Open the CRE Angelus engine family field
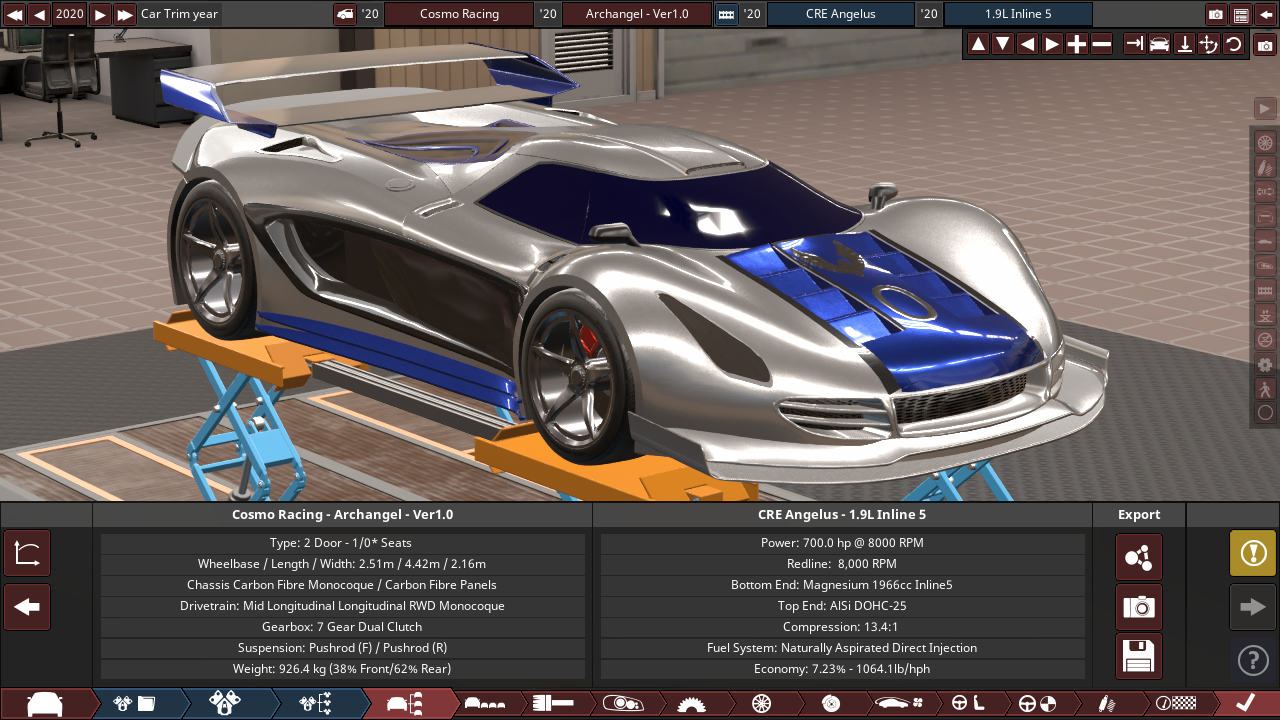1280x720 pixels. [x=840, y=14]
